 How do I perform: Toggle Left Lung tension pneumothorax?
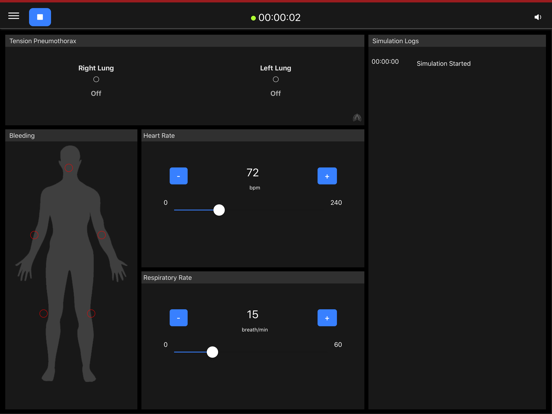point(276,80)
